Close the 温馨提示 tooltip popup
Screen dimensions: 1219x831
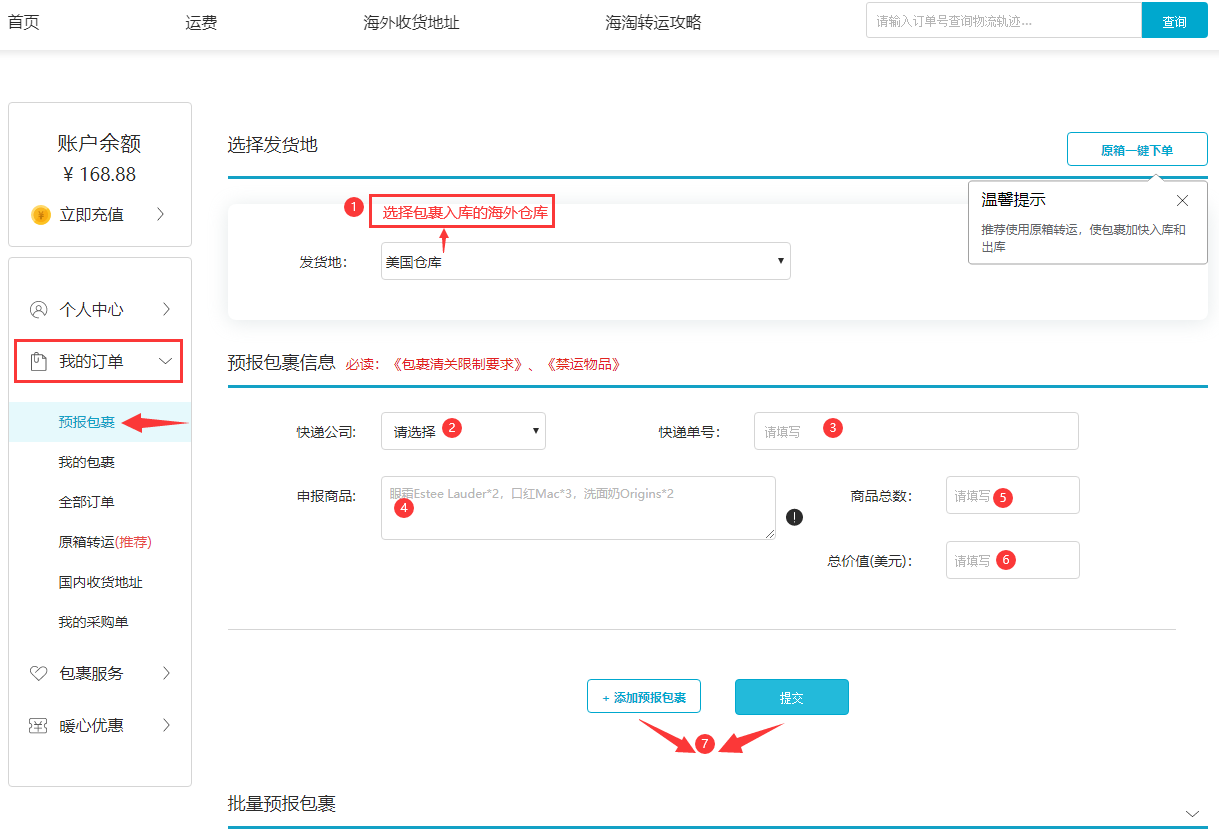[x=1182, y=200]
